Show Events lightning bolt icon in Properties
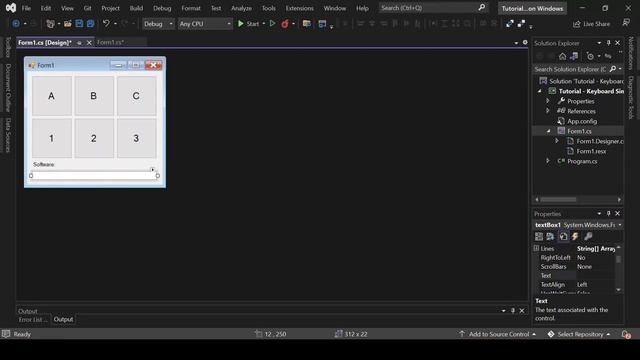Screen dimensions: 640x360 tap(575, 236)
